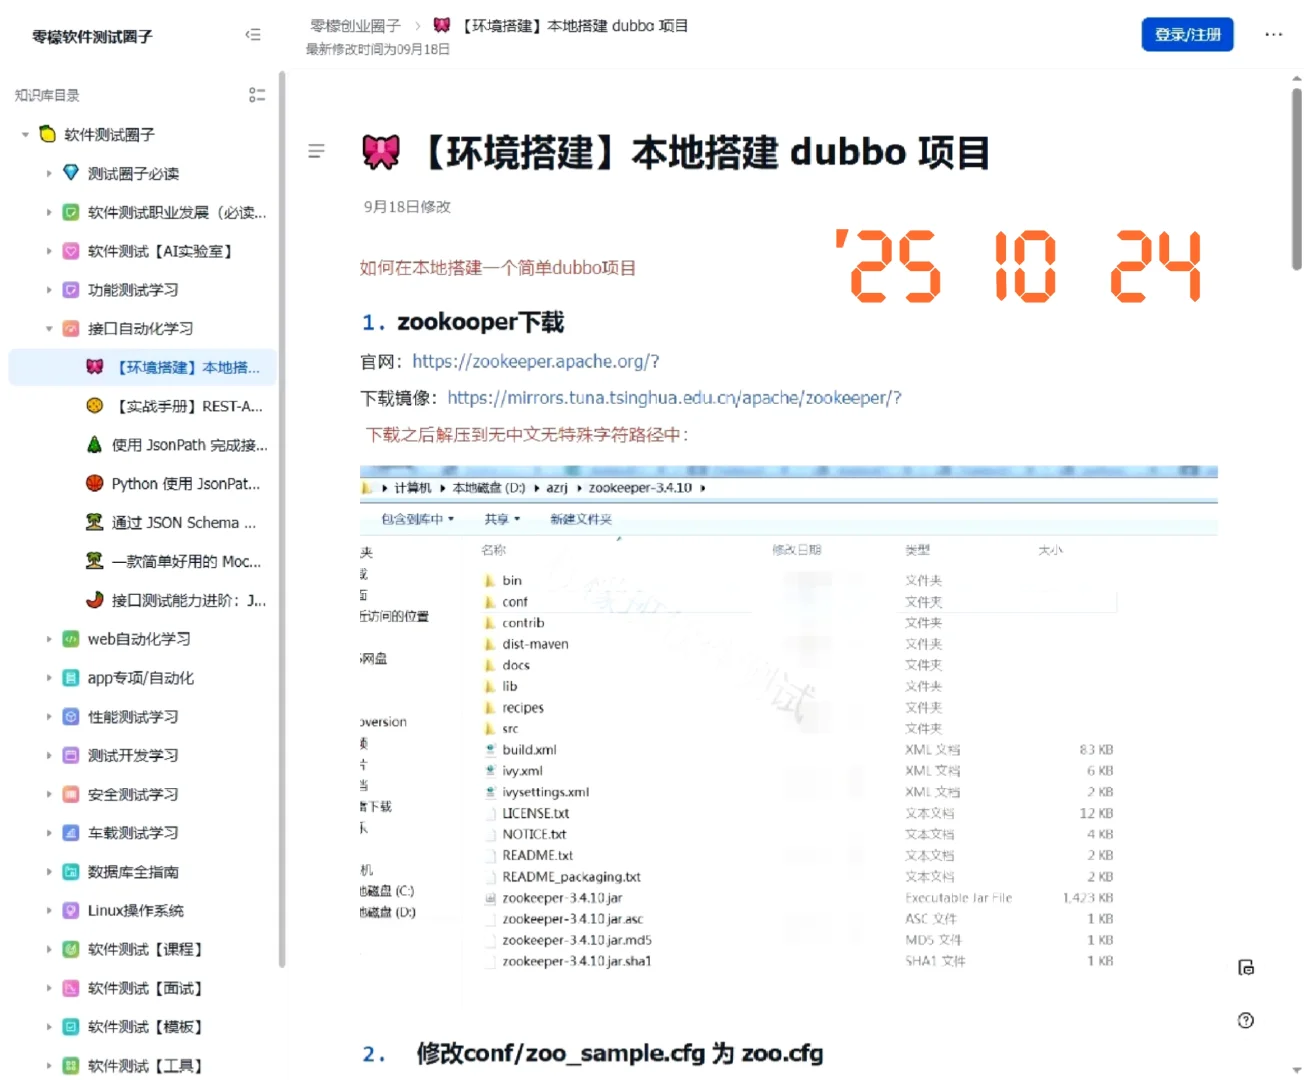Expand the web自动化学习 section
The width and height of the screenshot is (1304, 1080).
click(49, 639)
